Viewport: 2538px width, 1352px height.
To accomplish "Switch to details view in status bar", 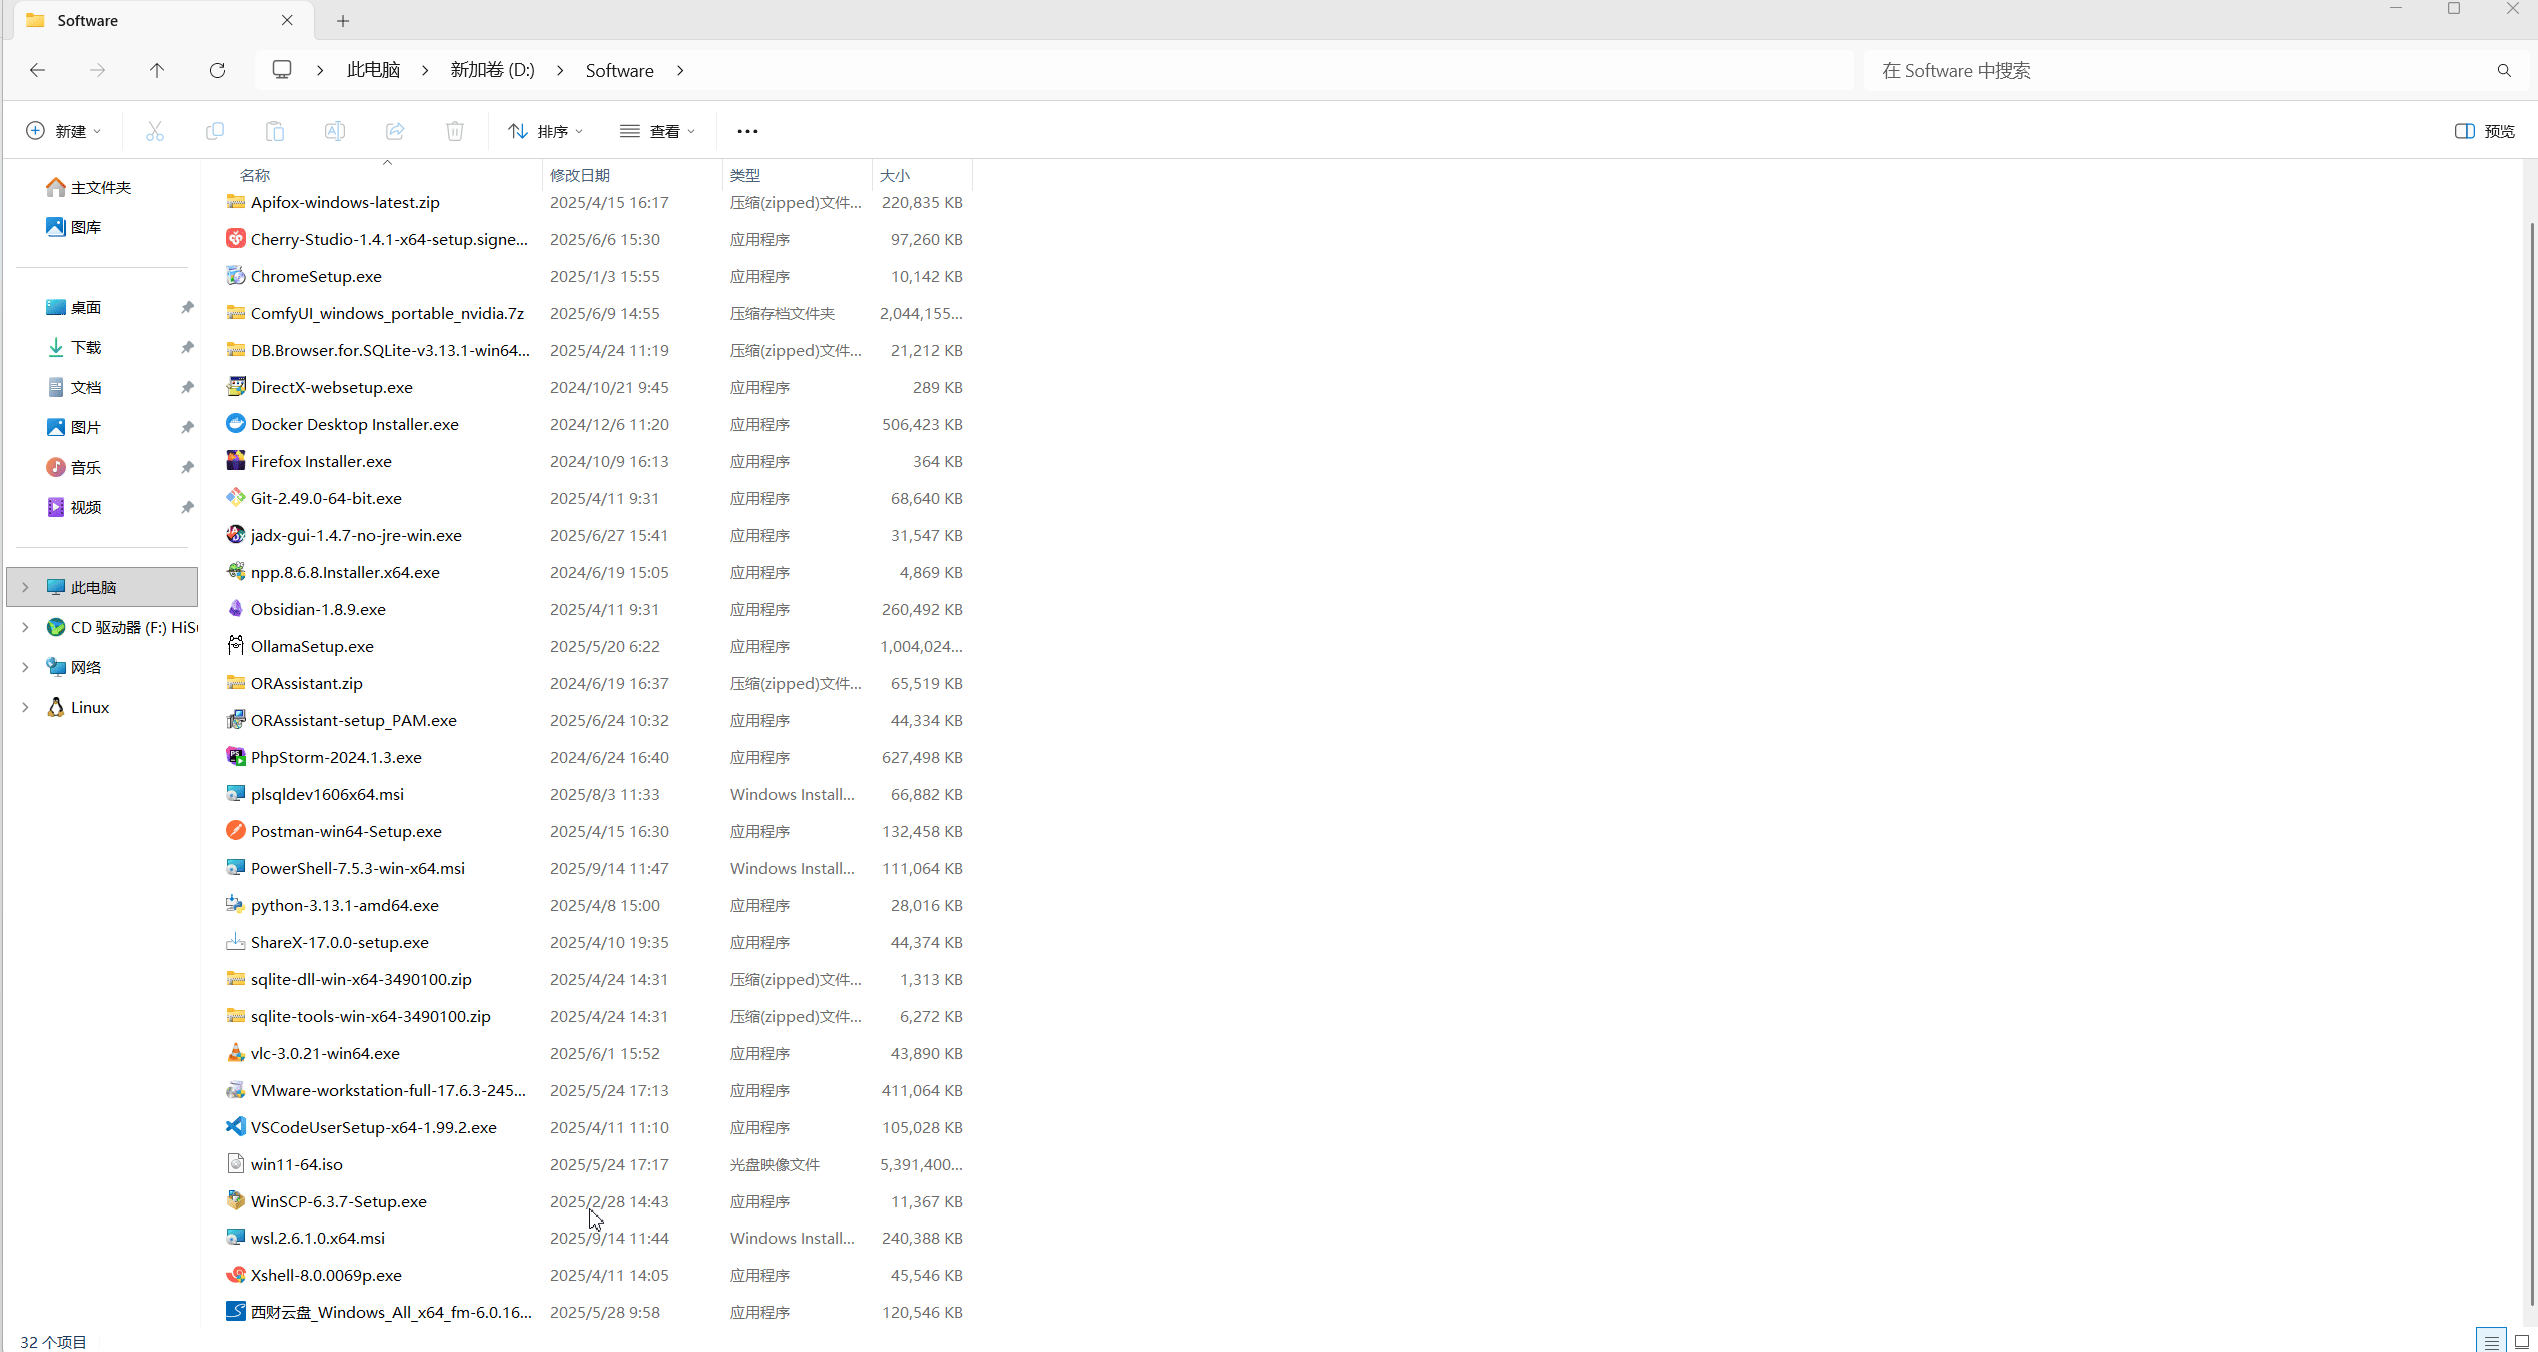I will 2491,1341.
